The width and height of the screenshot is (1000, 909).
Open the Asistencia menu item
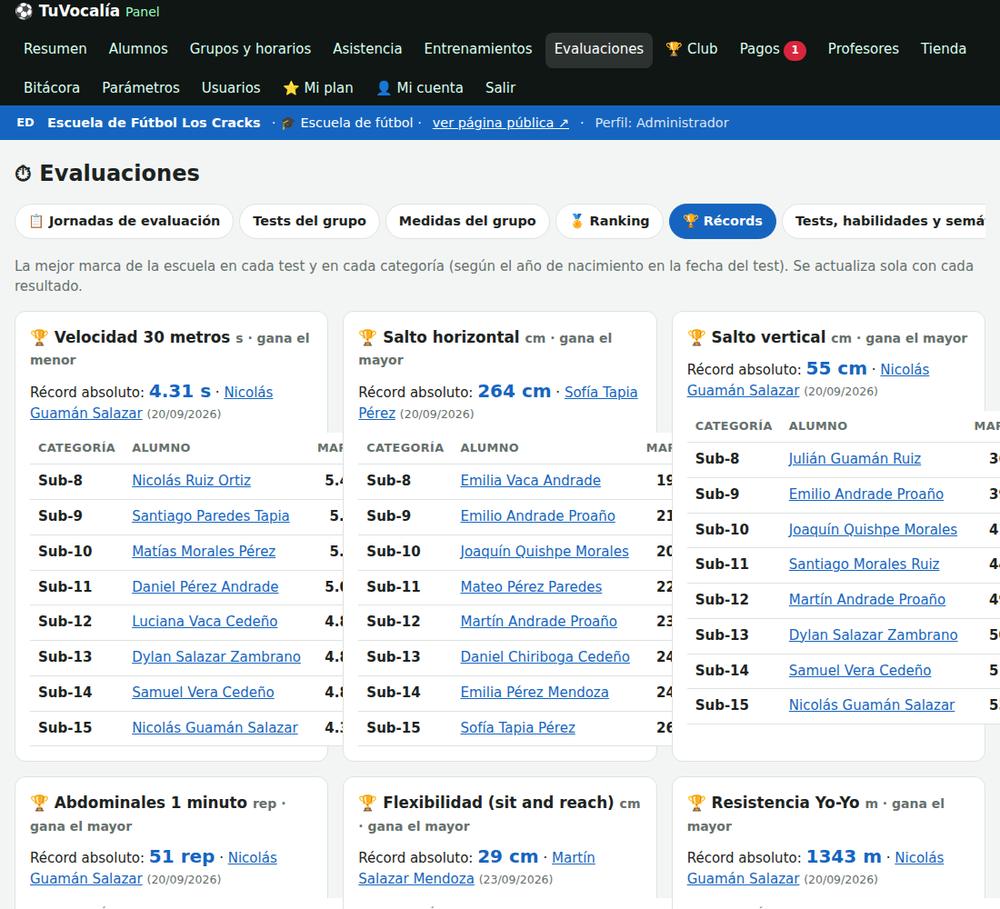[367, 48]
